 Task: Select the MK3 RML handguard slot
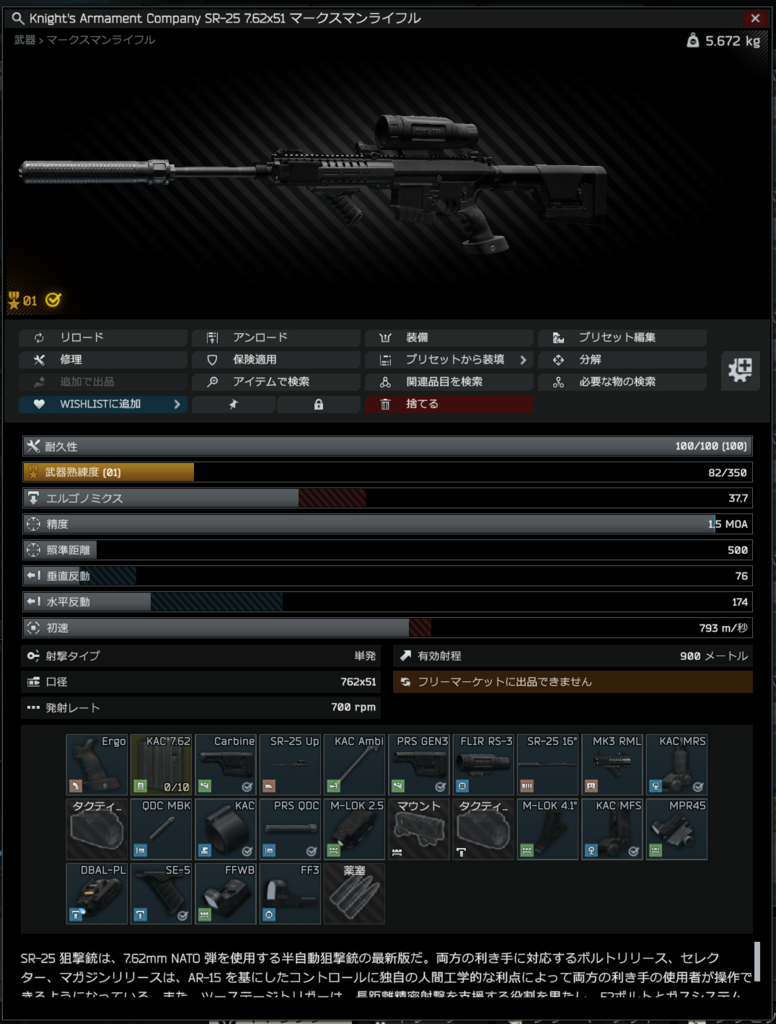611,765
